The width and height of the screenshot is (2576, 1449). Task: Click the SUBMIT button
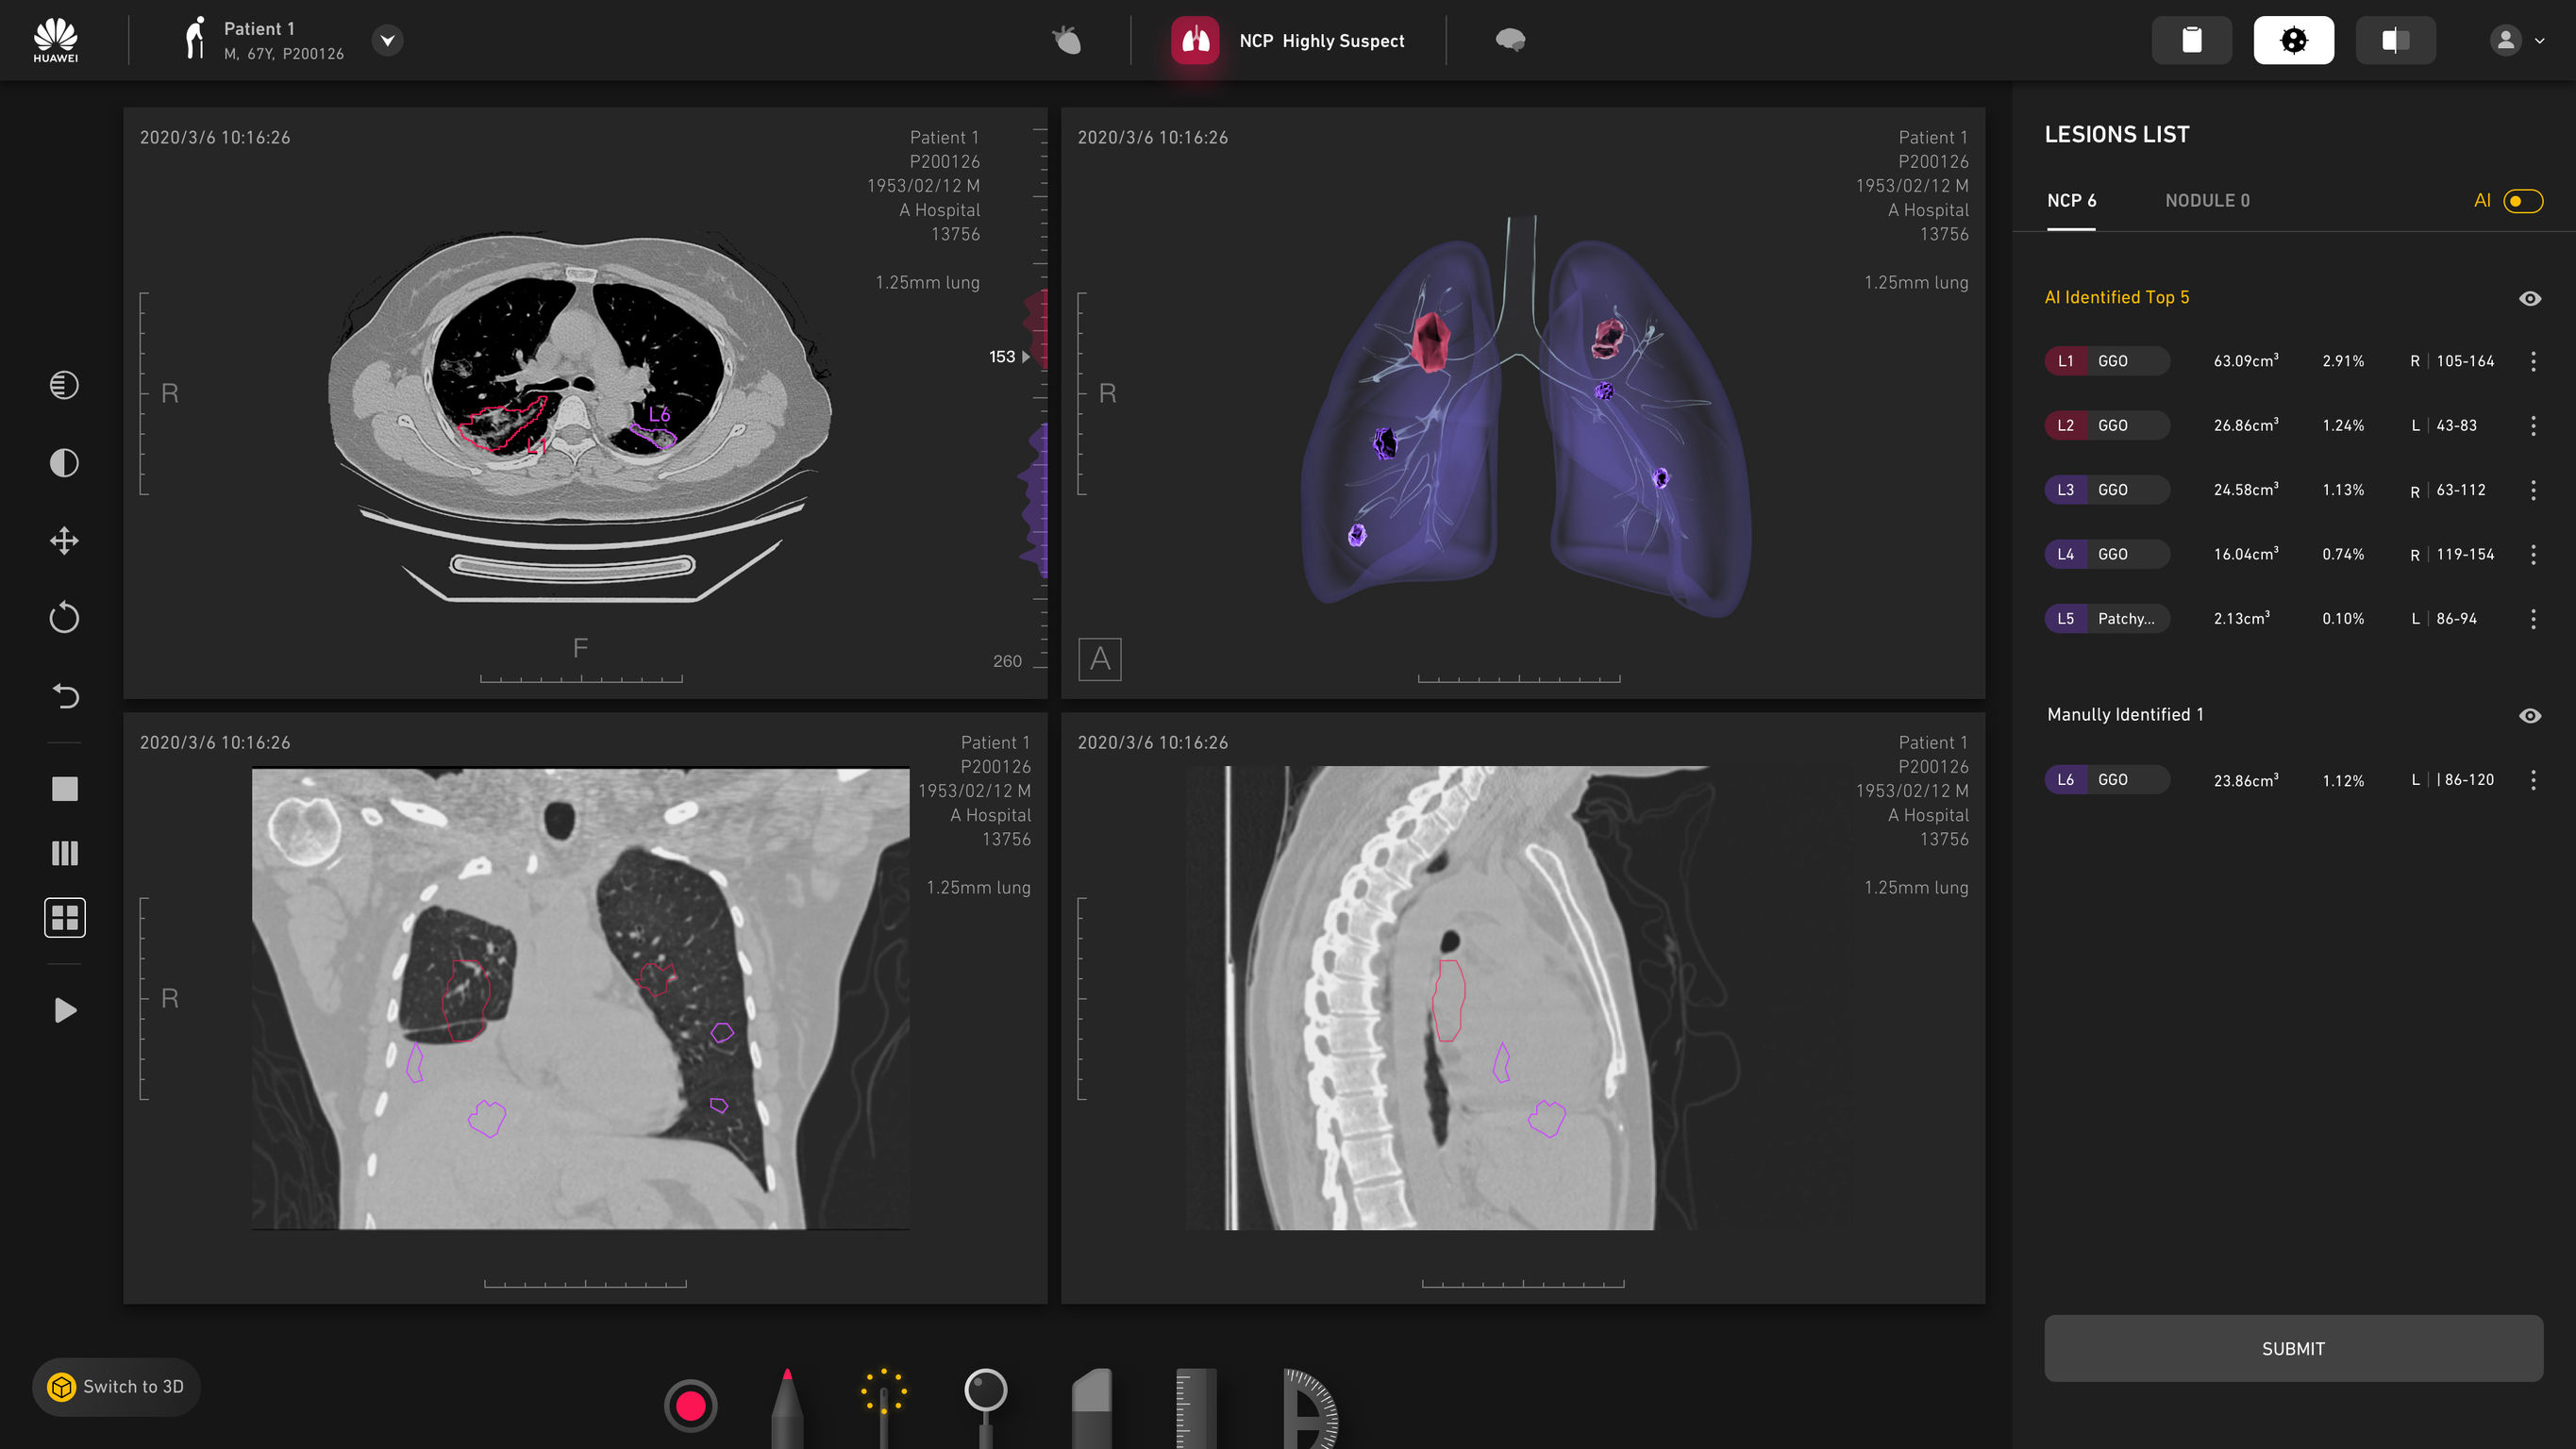click(2292, 1348)
